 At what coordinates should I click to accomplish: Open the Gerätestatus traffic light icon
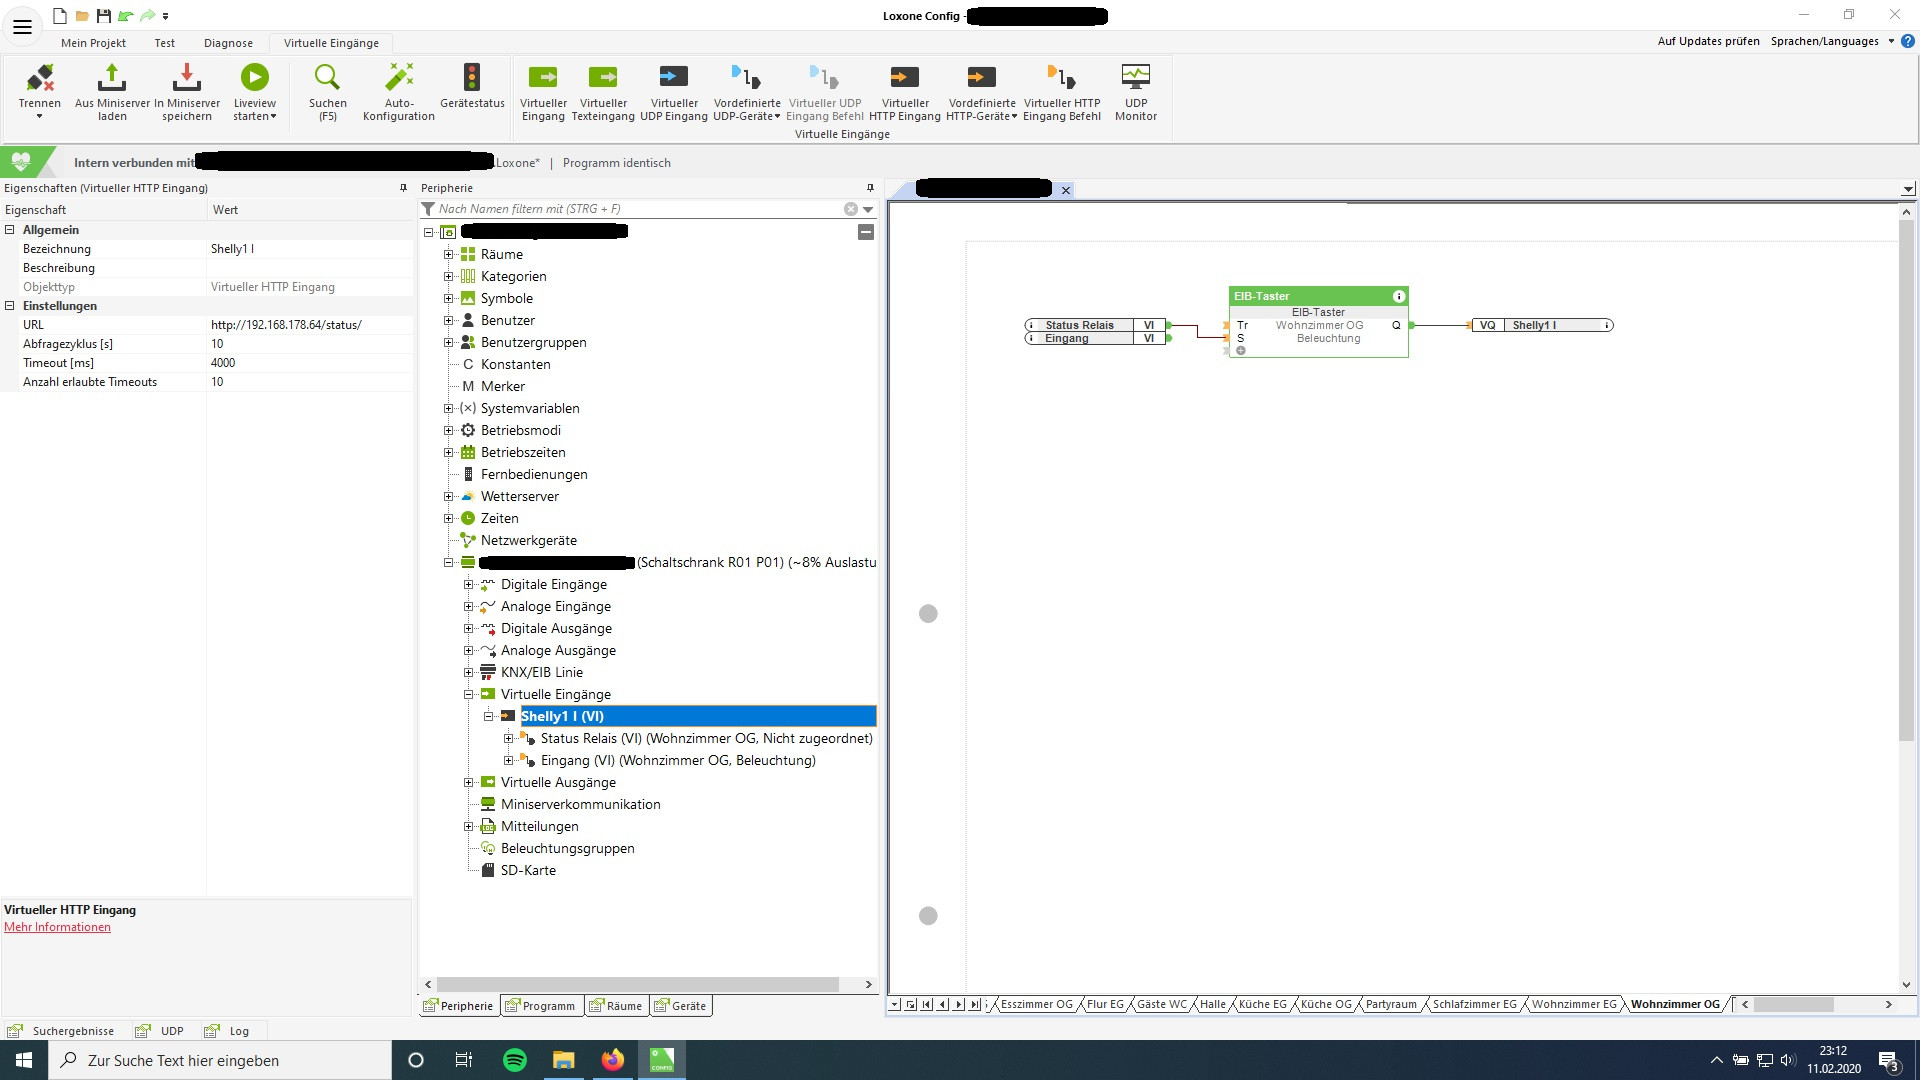pos(472,78)
